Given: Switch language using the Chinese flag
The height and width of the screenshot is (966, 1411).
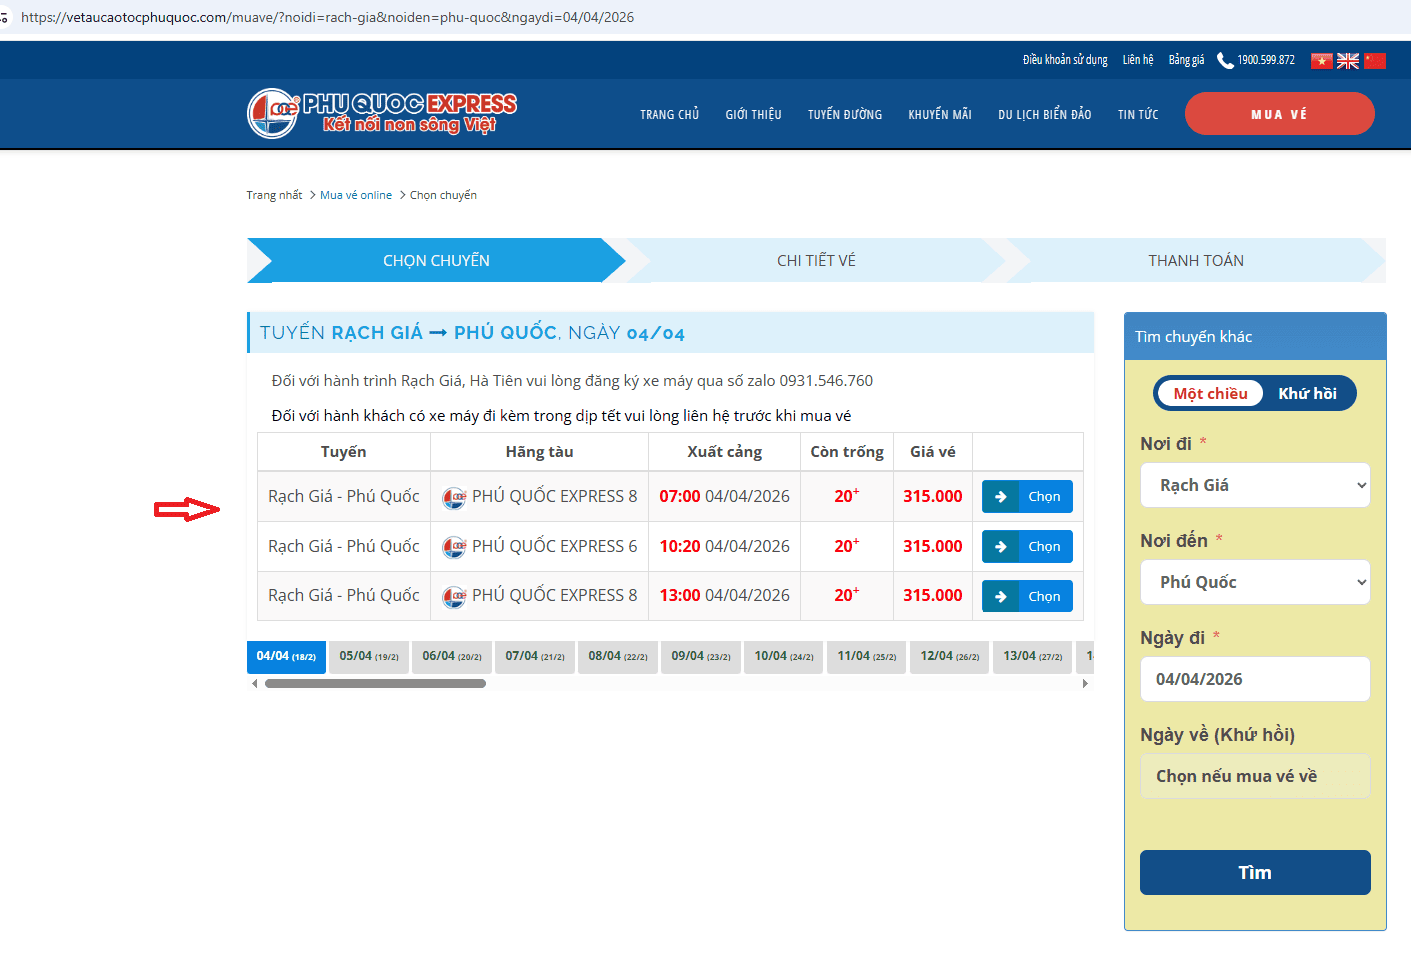Looking at the screenshot, I should [1375, 61].
